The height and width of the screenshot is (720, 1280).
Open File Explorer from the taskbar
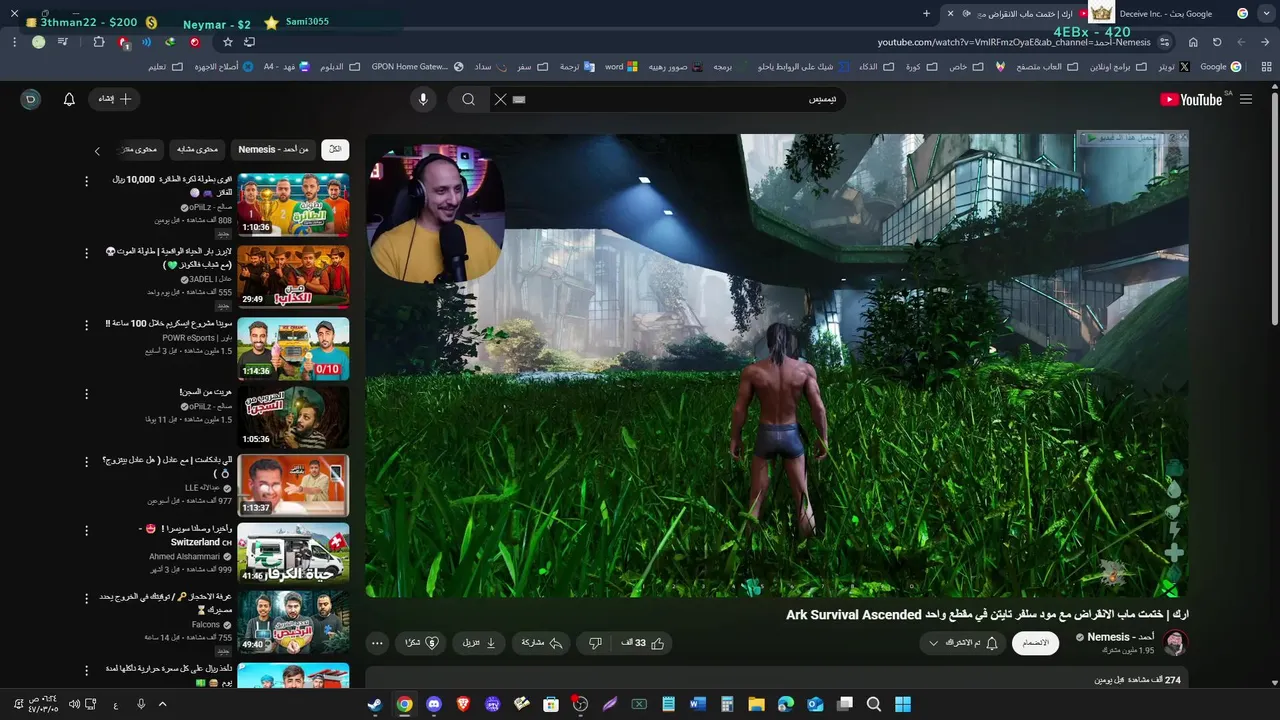coord(757,704)
